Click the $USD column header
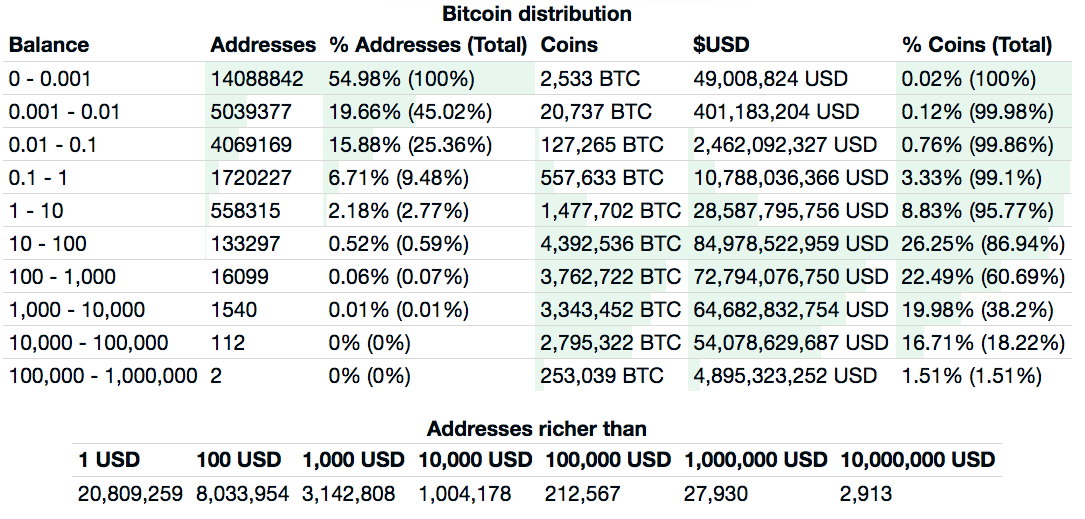 pyautogui.click(x=721, y=45)
